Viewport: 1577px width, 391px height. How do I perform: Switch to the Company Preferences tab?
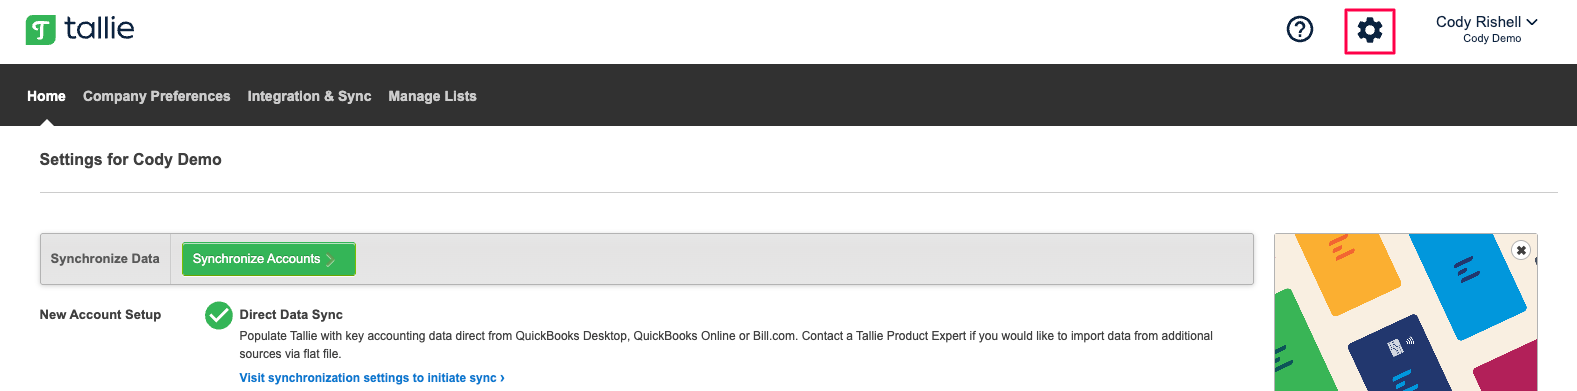click(x=156, y=96)
